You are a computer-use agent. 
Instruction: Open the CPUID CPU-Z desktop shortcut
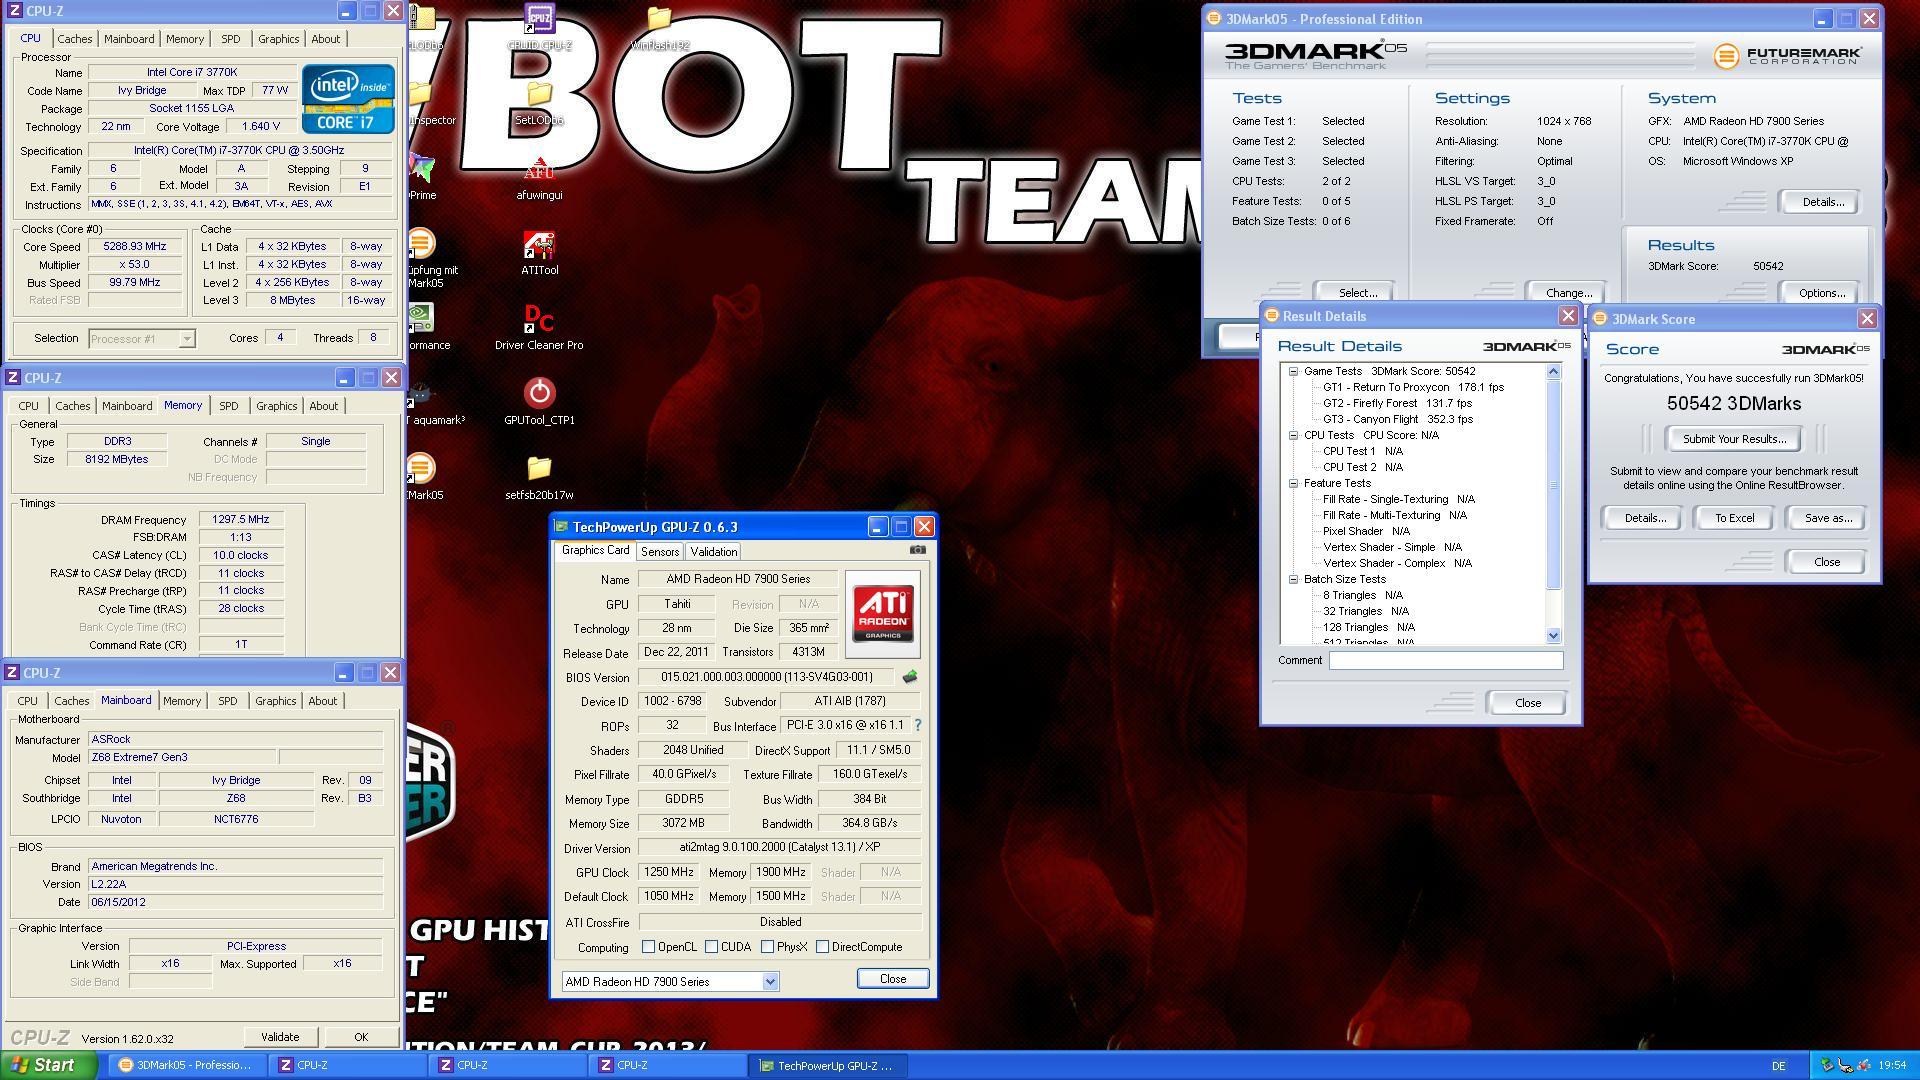coord(539,26)
